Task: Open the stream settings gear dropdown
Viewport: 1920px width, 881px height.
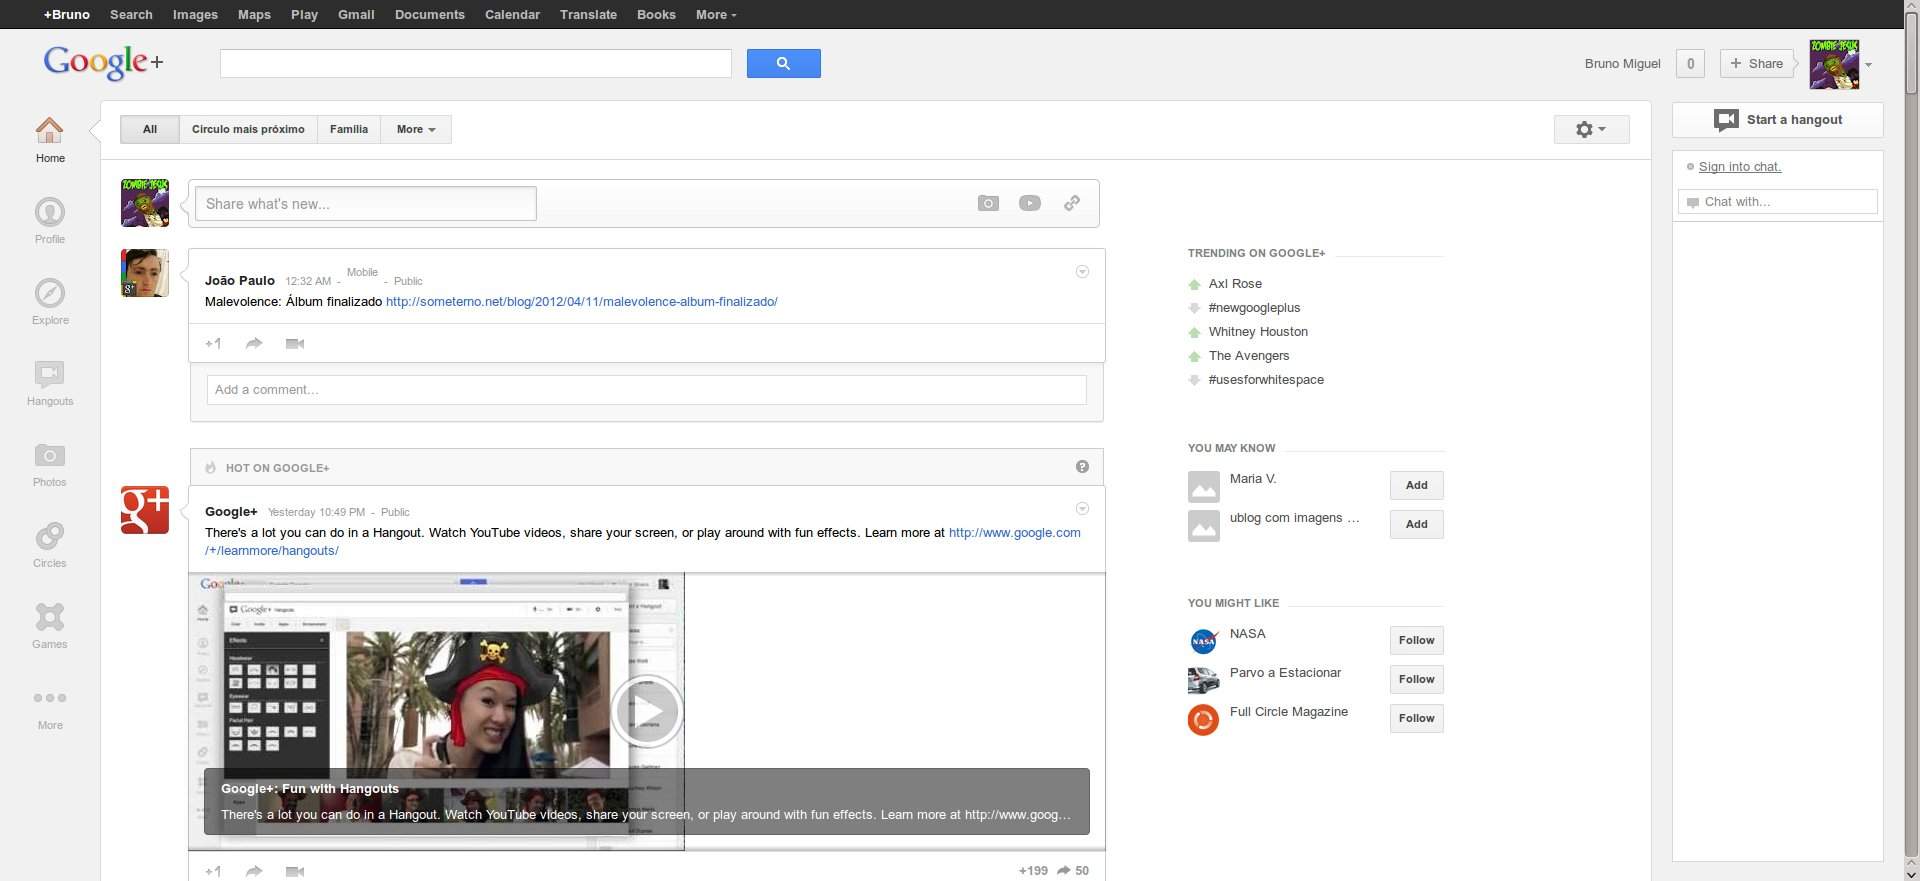Action: [x=1591, y=129]
